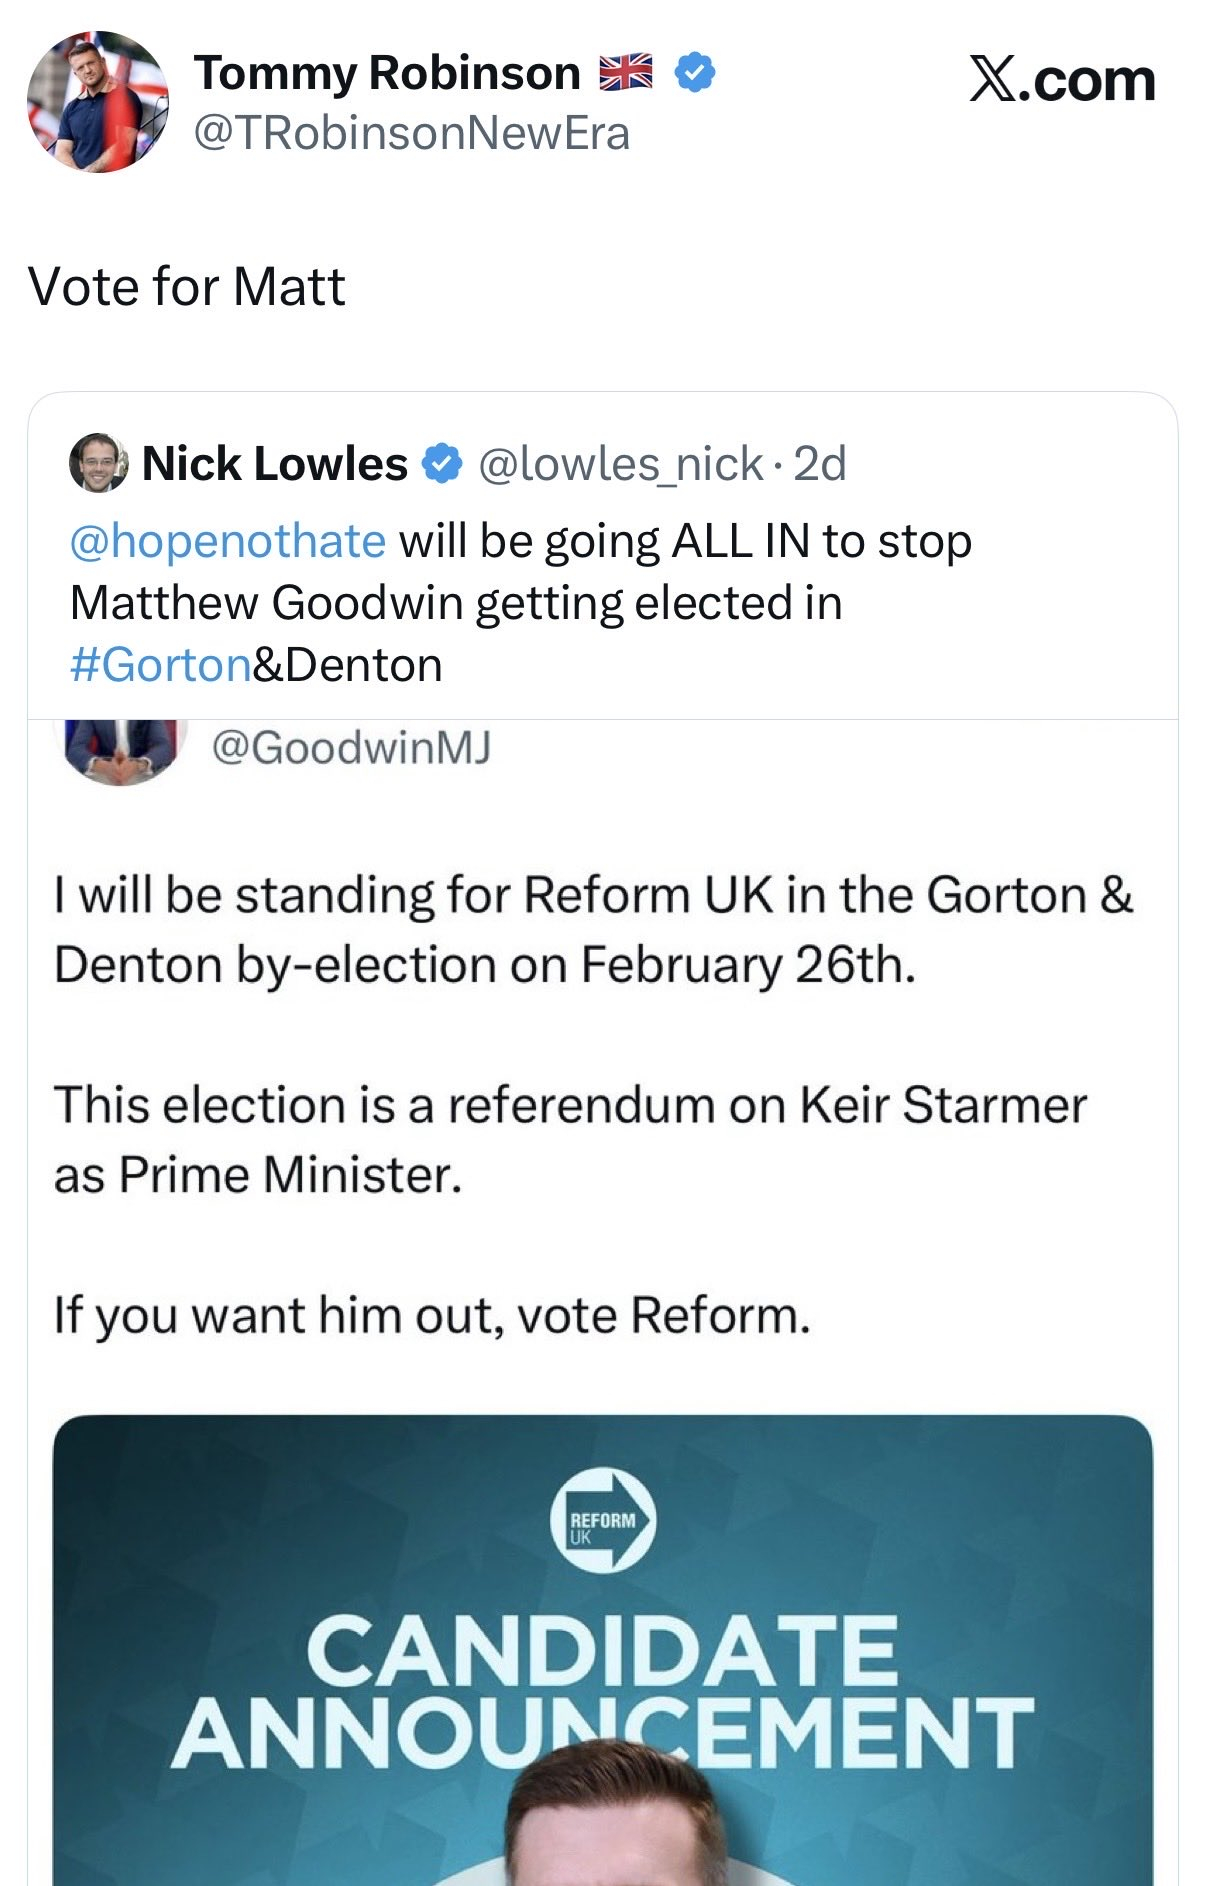Viewport: 1206px width, 1886px height.
Task: Open the @GoodwinMJ handle
Action: (x=351, y=747)
